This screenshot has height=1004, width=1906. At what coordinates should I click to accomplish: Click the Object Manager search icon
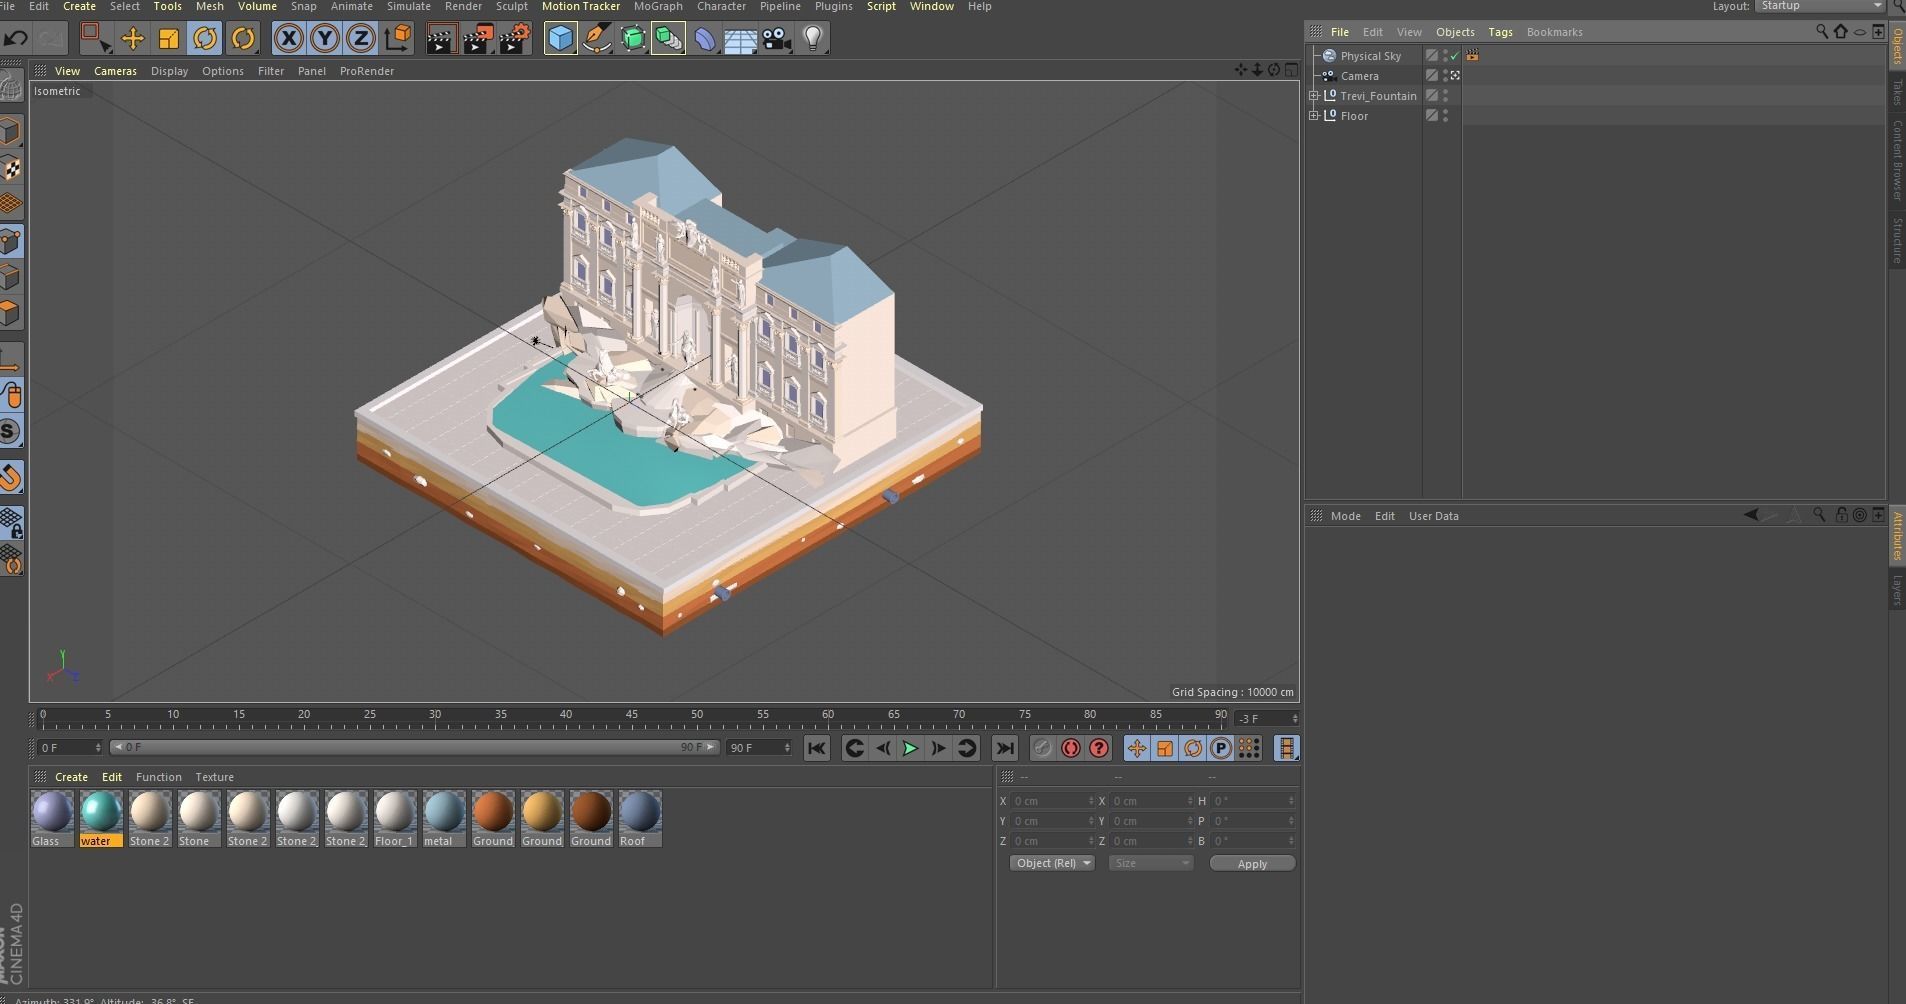[x=1822, y=32]
